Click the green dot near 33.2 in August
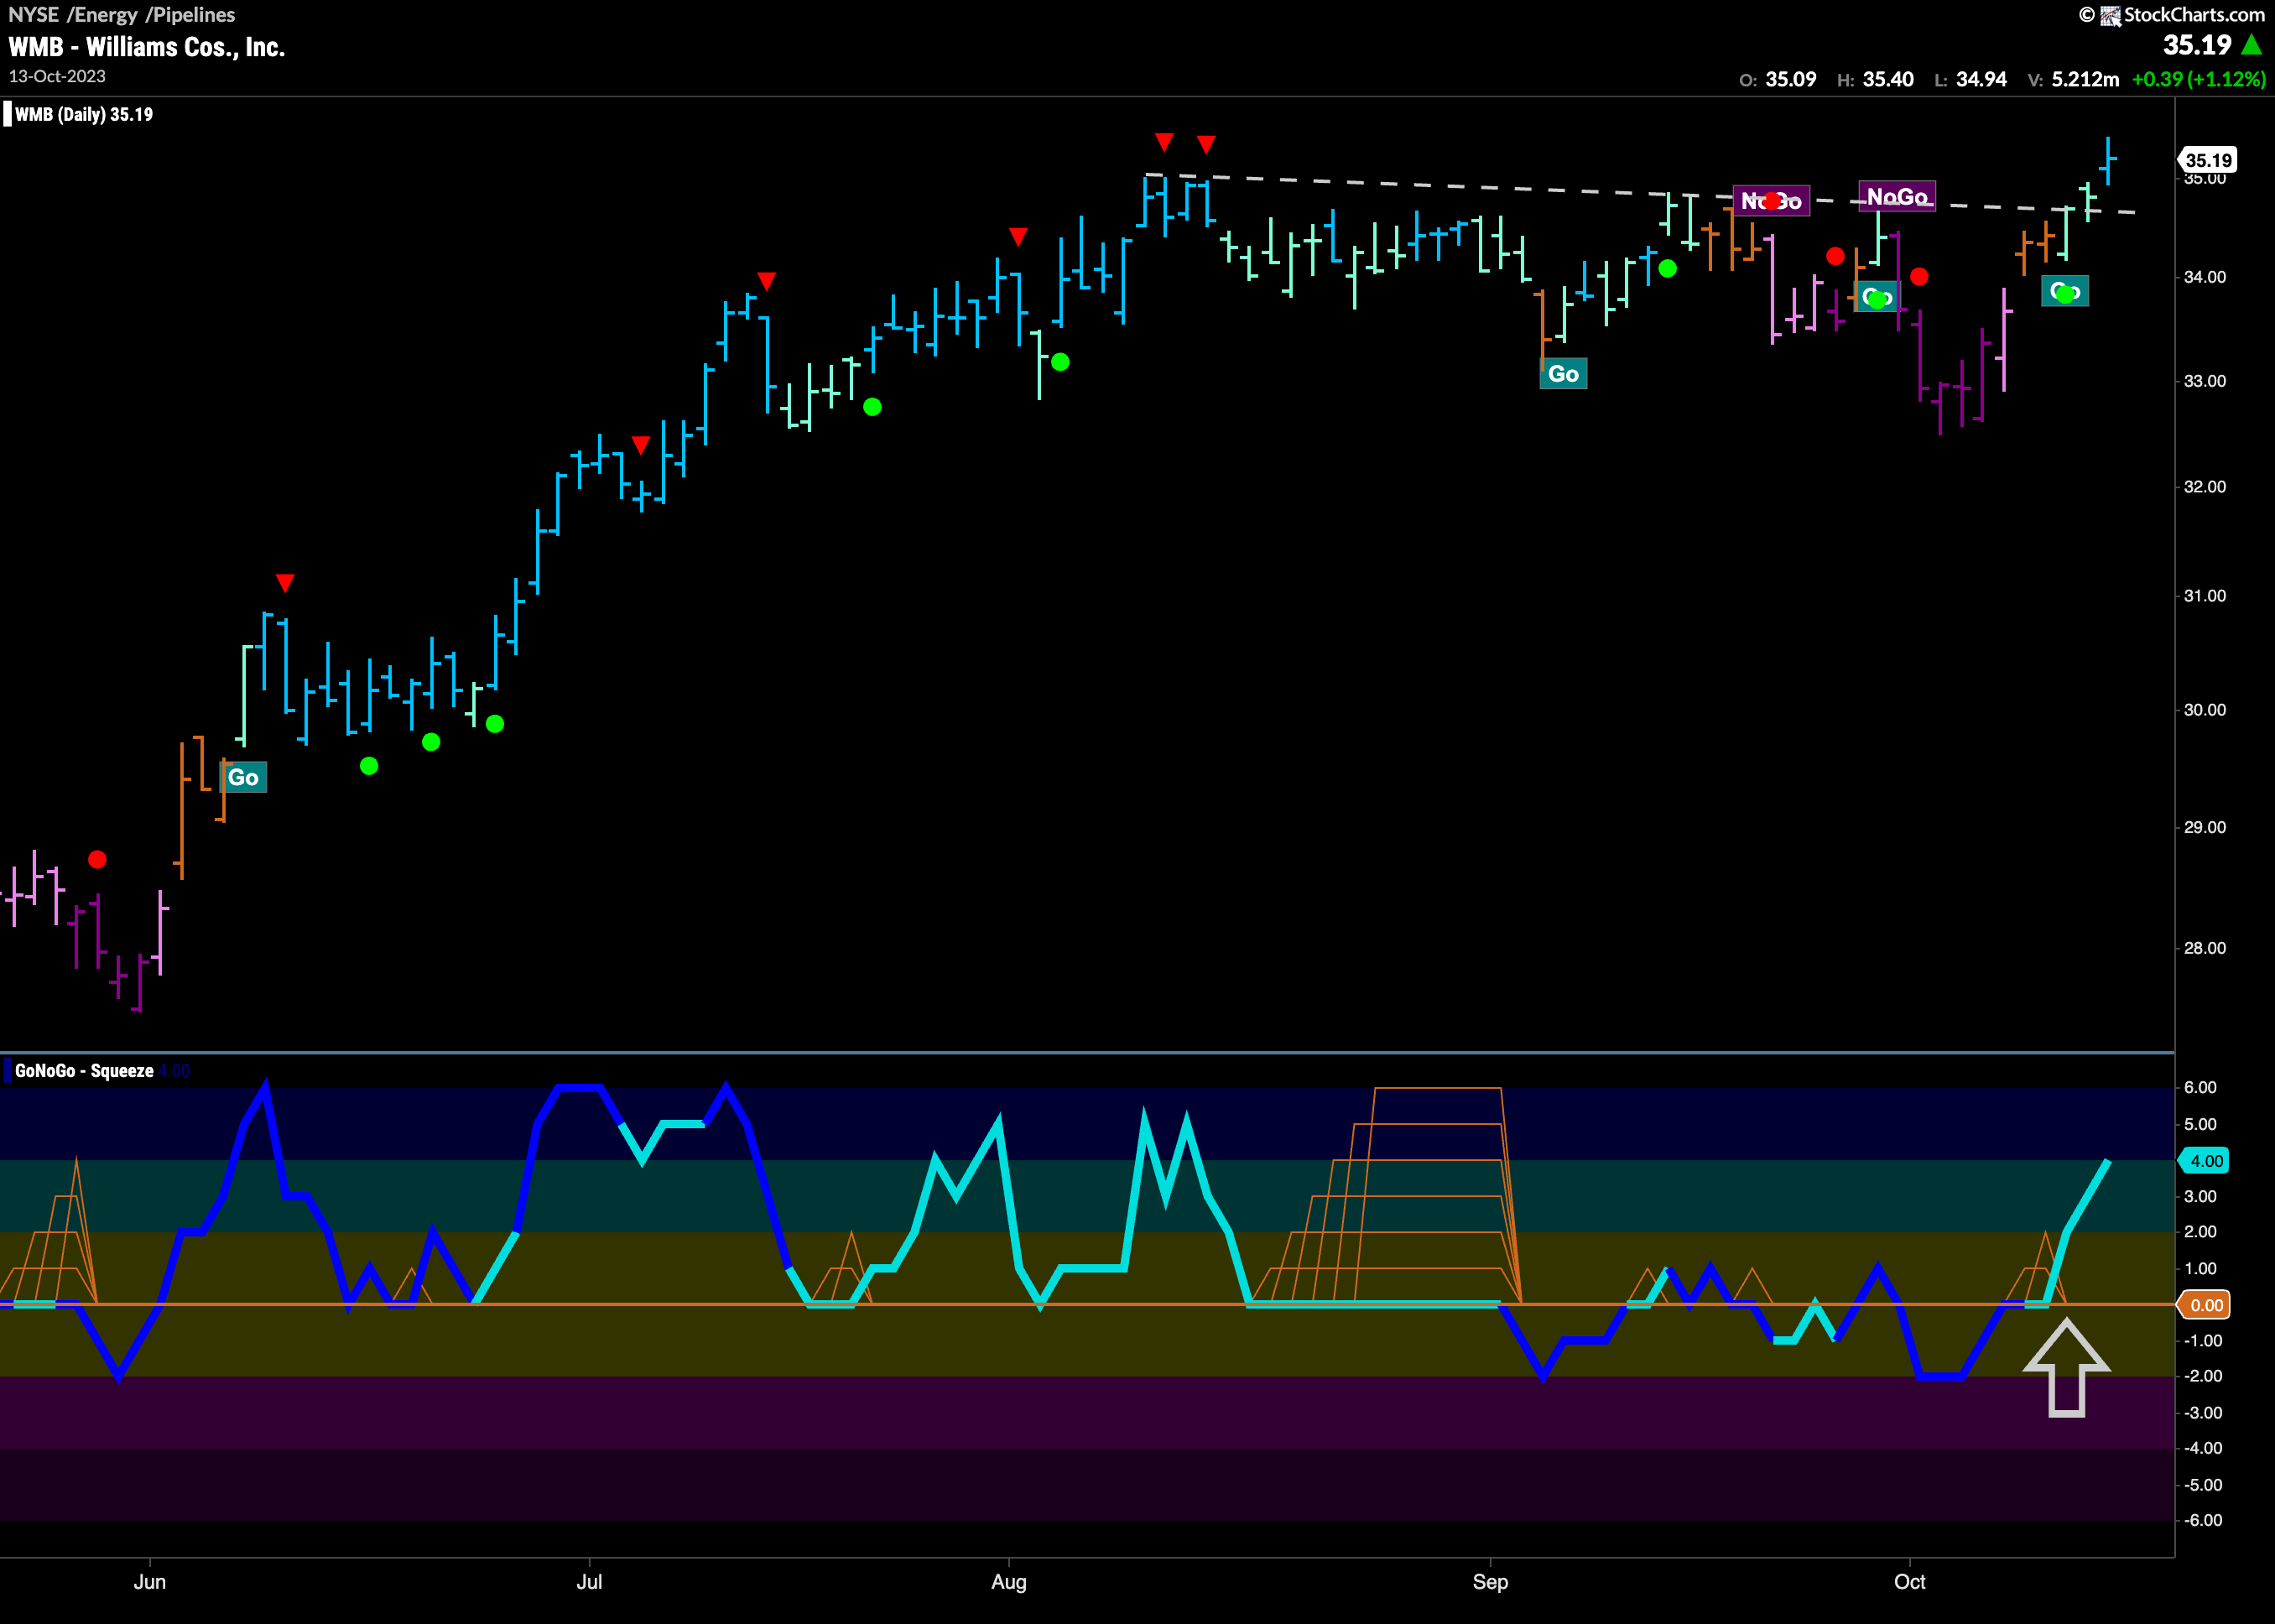 1060,362
